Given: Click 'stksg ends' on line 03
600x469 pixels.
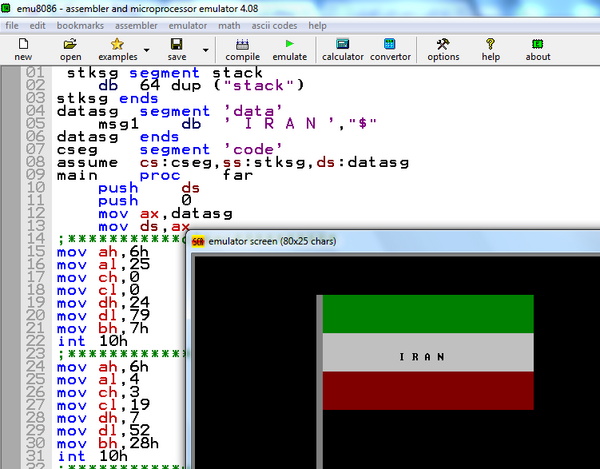Looking at the screenshot, I should 108,98.
